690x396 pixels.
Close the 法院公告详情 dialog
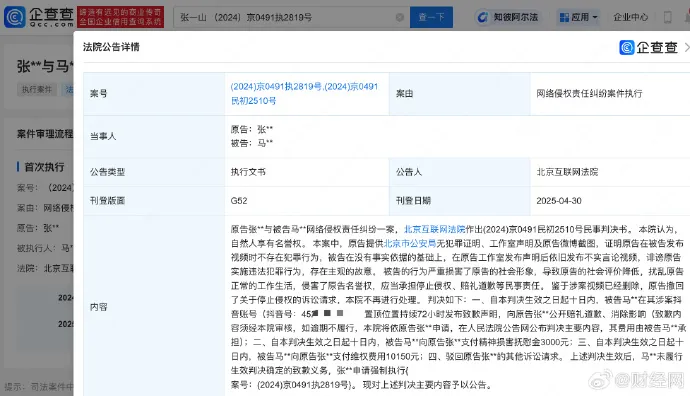pyautogui.click(x=686, y=47)
